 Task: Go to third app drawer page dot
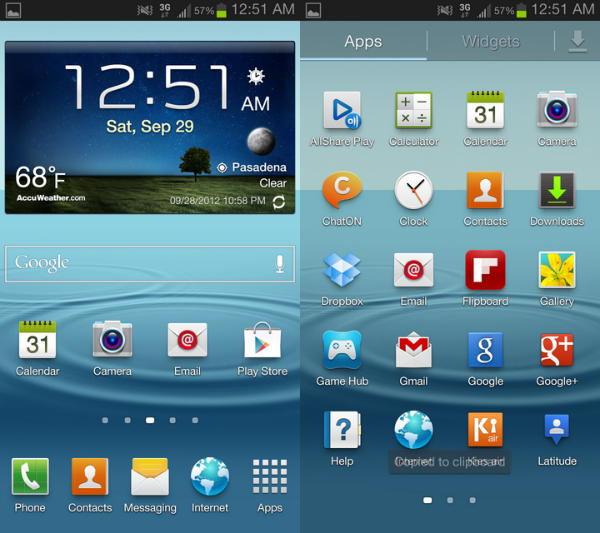[x=473, y=500]
